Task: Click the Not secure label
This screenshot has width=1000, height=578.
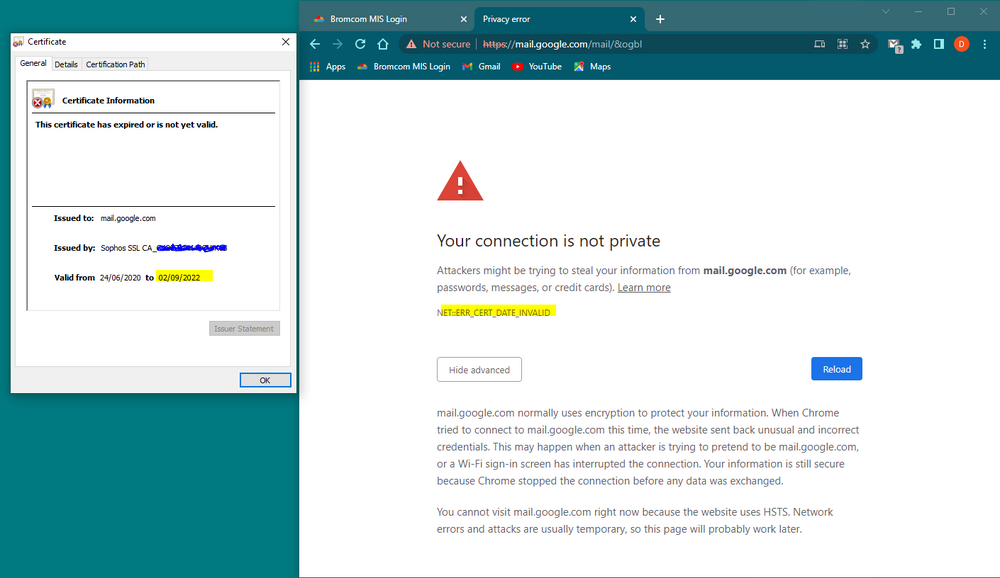Action: (446, 44)
